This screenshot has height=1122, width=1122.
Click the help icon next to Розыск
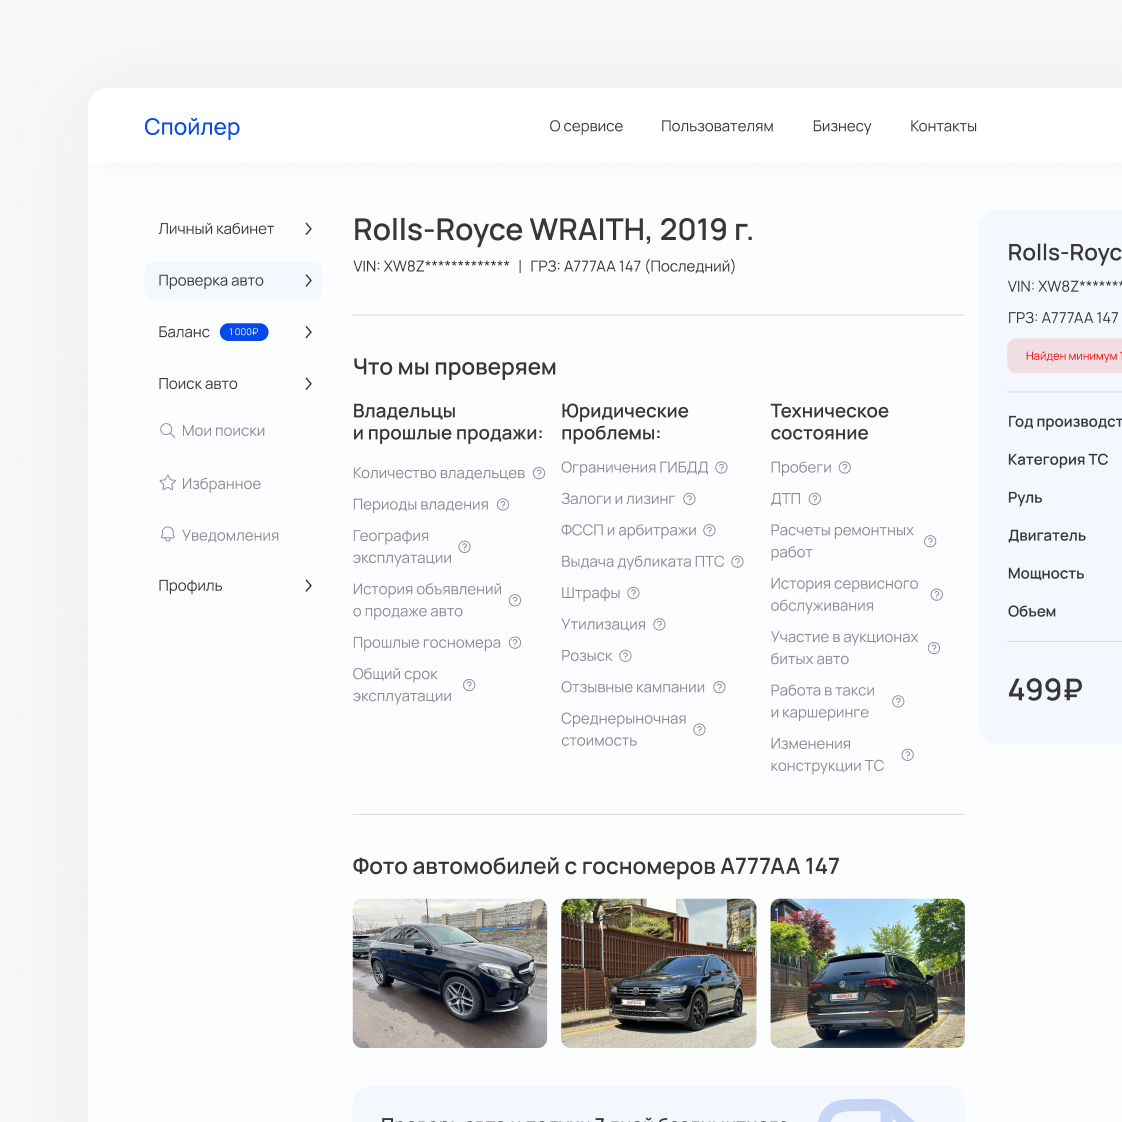[x=625, y=656]
